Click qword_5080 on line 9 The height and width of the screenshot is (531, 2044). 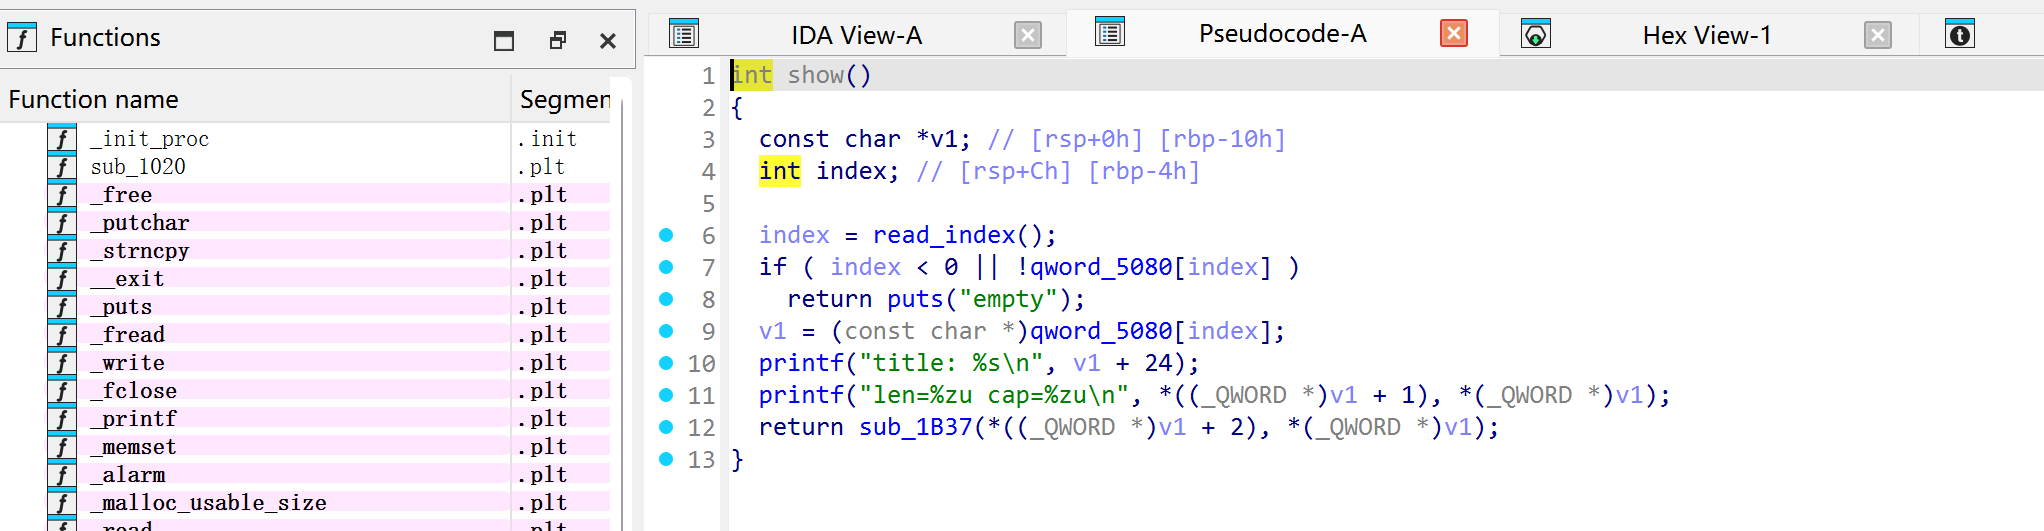(x=1101, y=331)
